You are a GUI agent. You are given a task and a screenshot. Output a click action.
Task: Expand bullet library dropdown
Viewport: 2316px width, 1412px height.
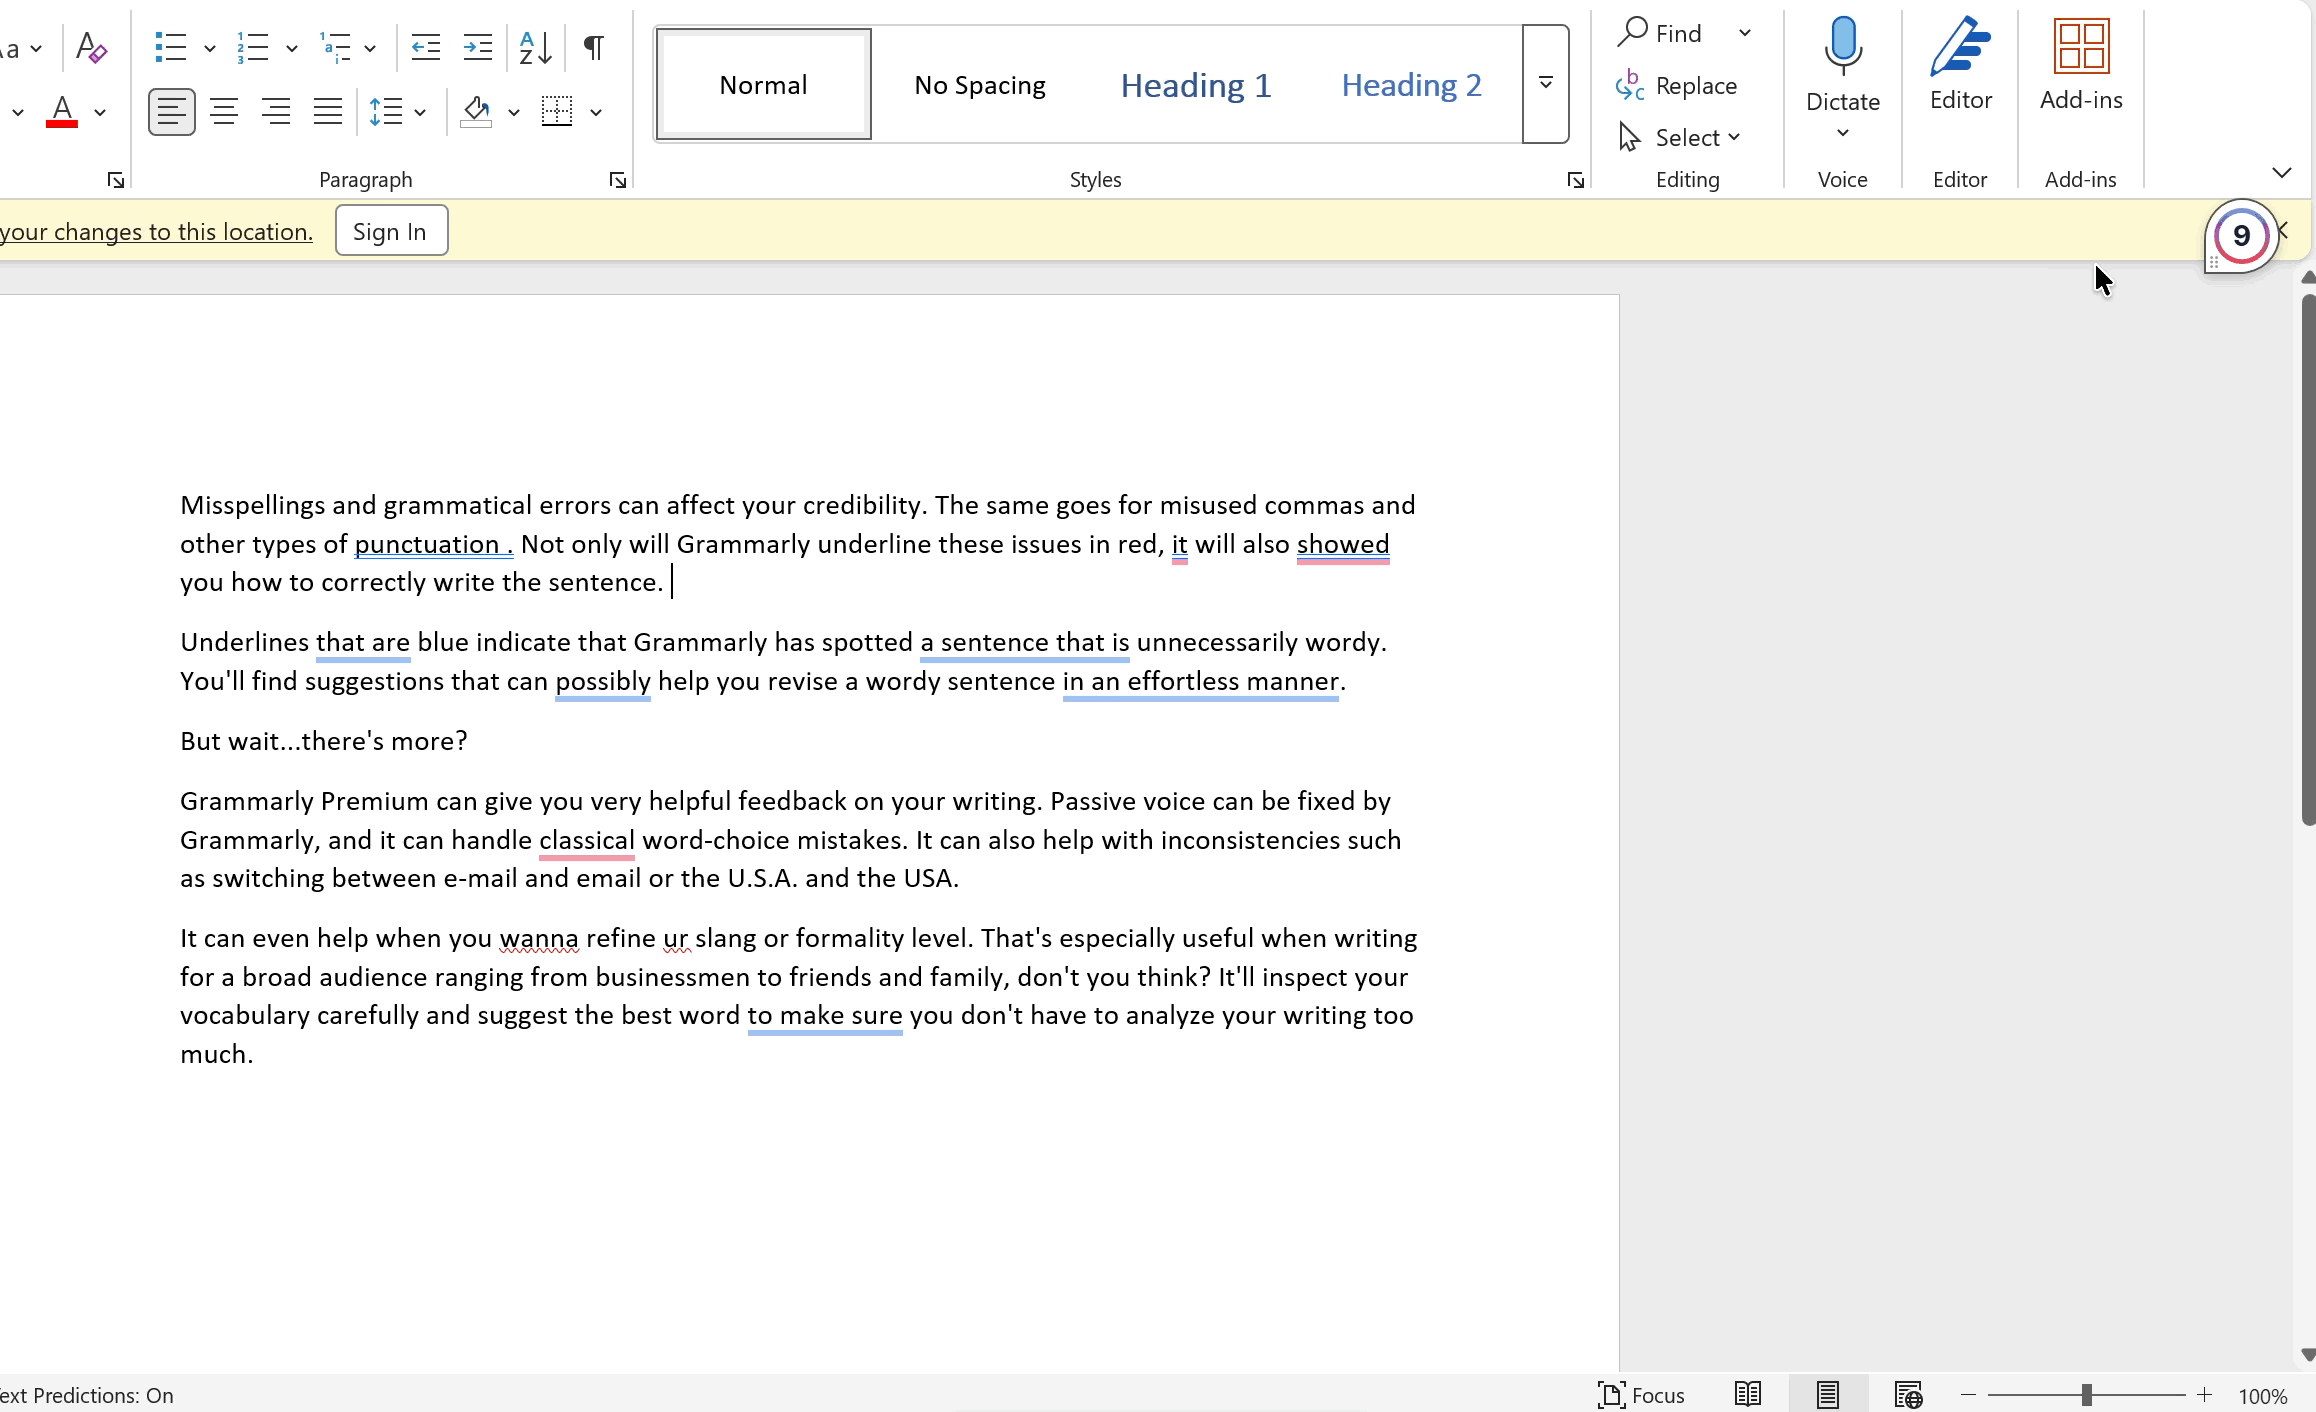tap(210, 48)
